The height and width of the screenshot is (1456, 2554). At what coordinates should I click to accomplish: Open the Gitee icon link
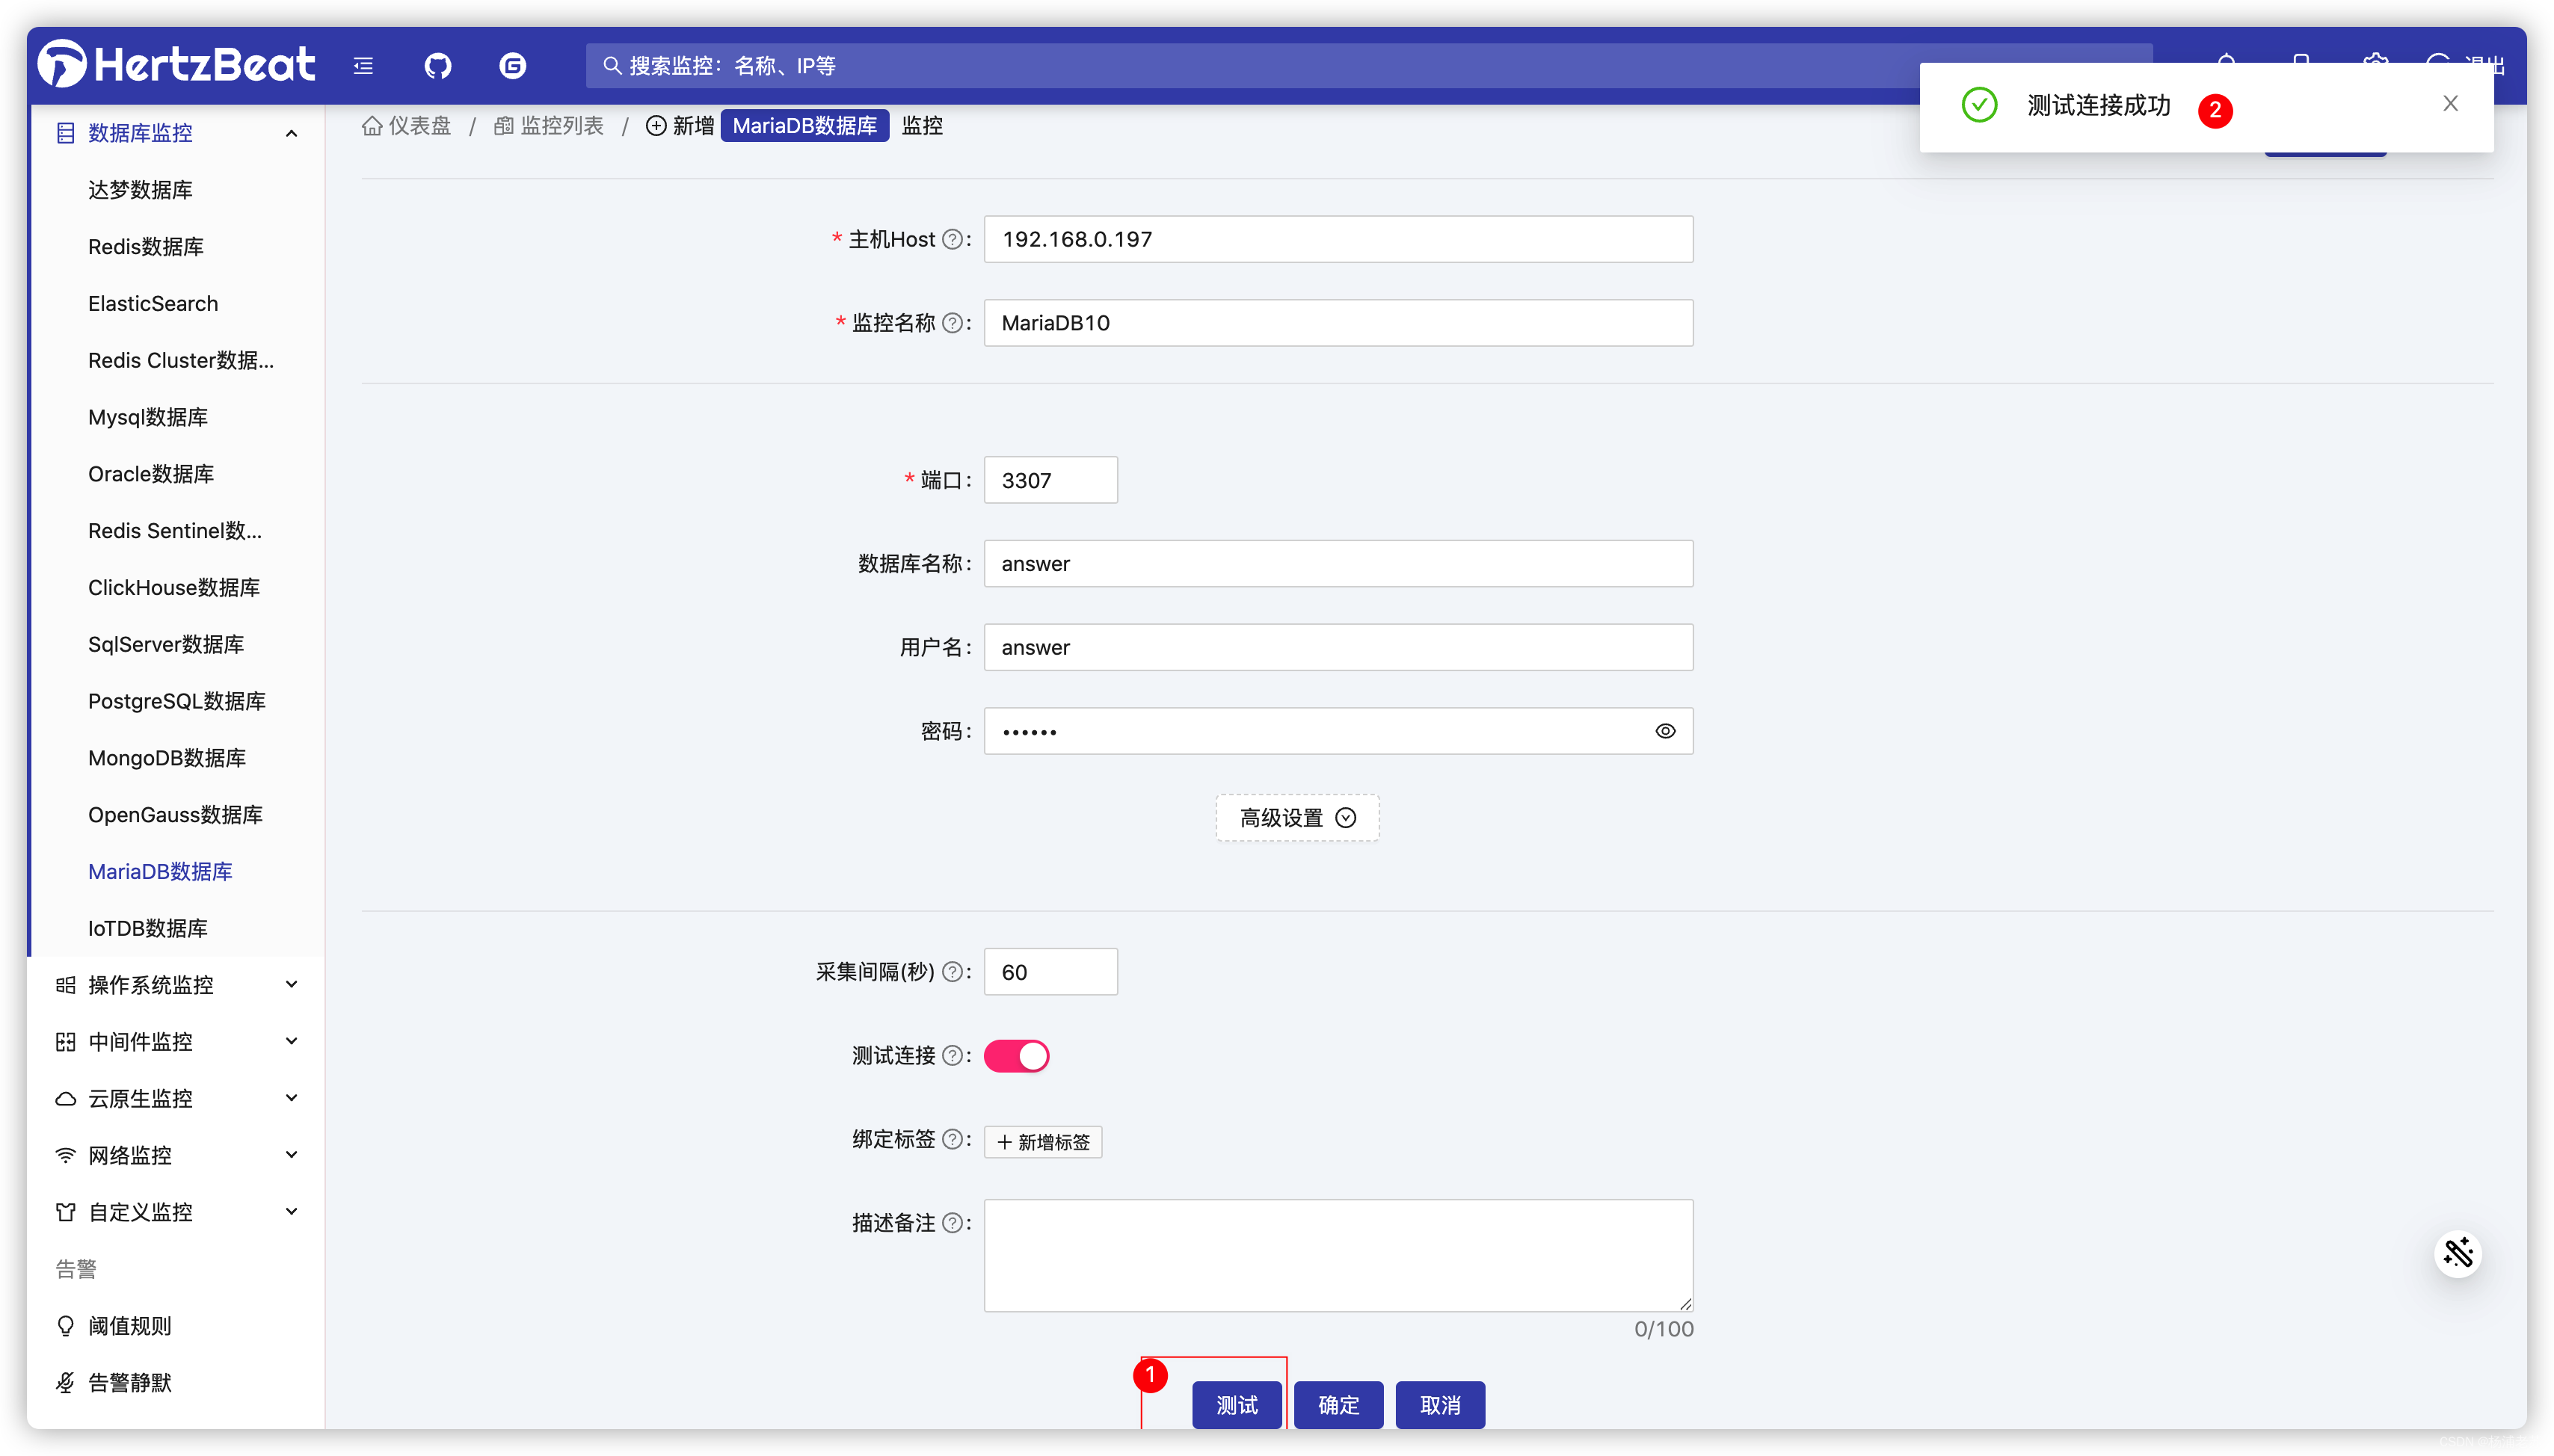tap(513, 66)
